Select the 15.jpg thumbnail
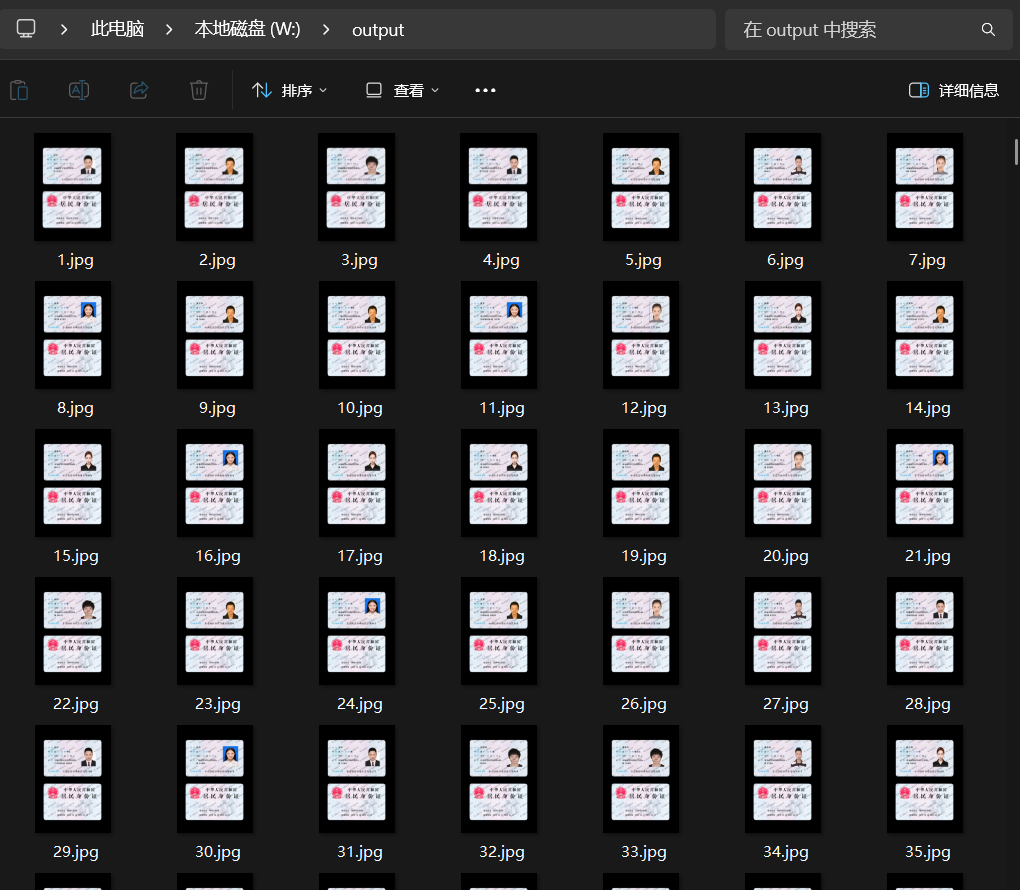The image size is (1020, 890). tap(72, 483)
